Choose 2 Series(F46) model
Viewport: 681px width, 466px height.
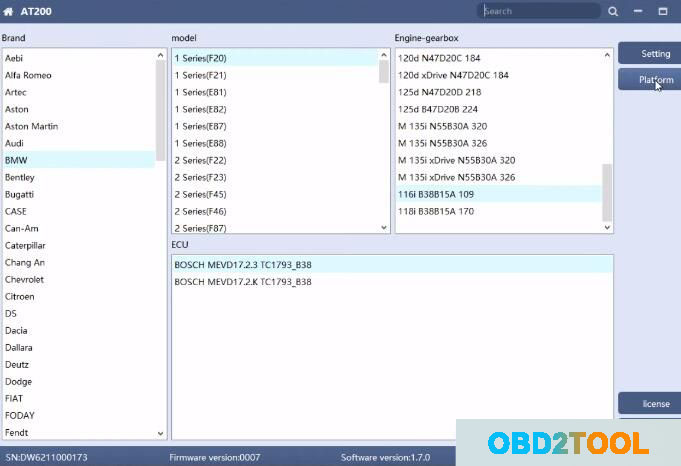click(275, 212)
